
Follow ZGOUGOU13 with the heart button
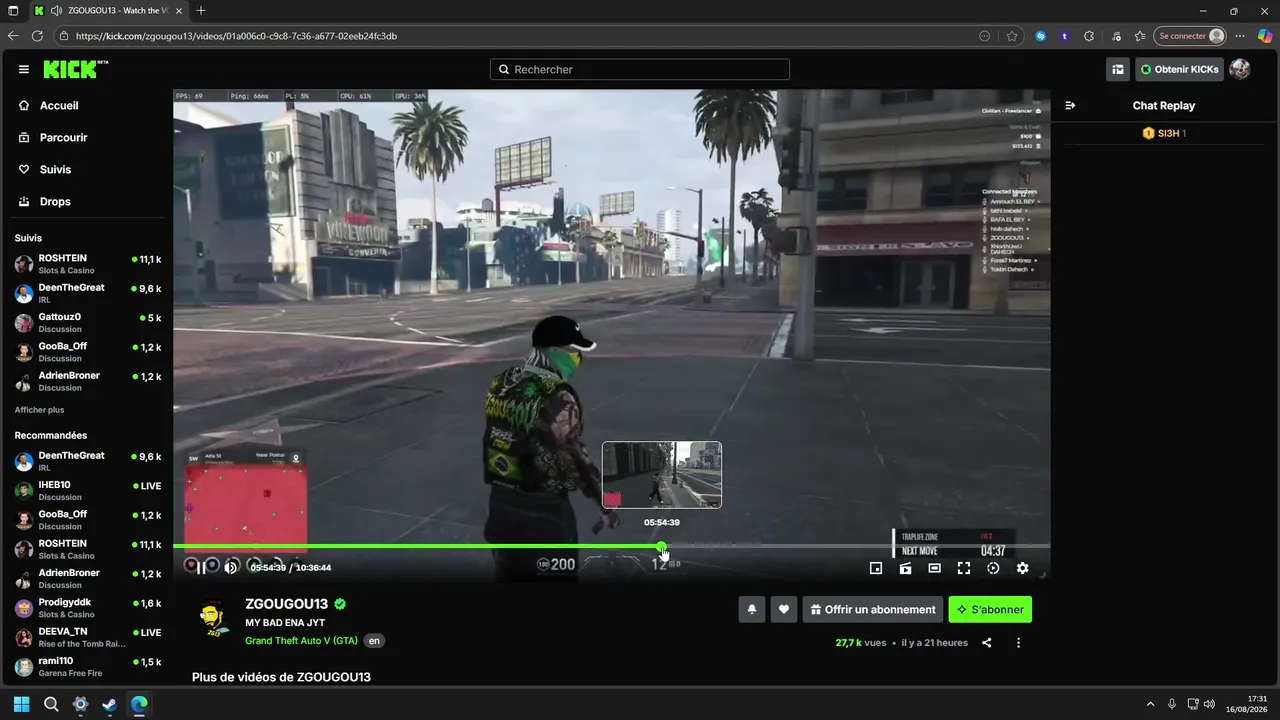coord(784,609)
